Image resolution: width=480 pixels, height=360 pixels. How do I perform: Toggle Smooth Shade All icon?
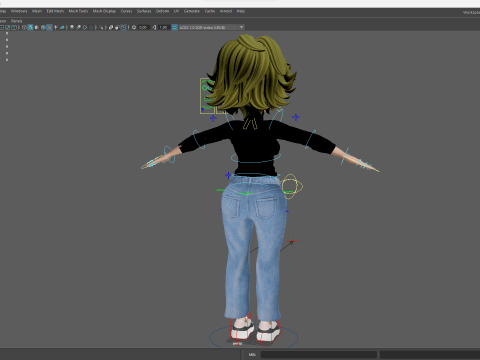(x=30, y=27)
